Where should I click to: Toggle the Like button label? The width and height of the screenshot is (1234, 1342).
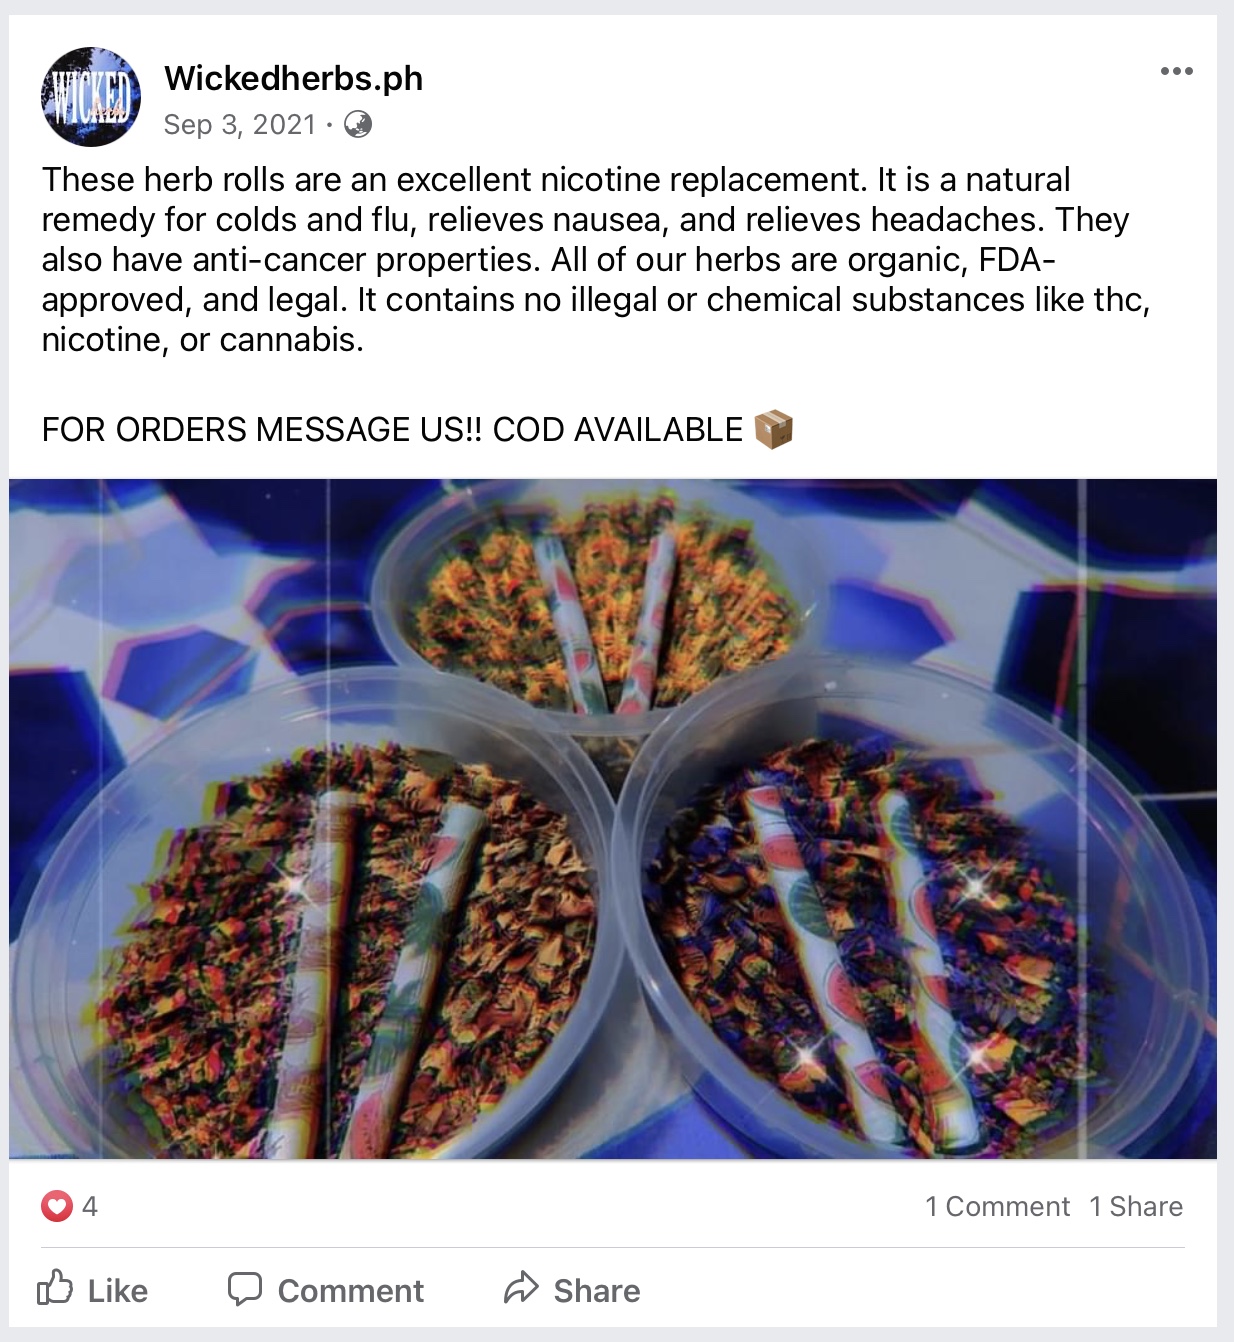(x=118, y=1291)
